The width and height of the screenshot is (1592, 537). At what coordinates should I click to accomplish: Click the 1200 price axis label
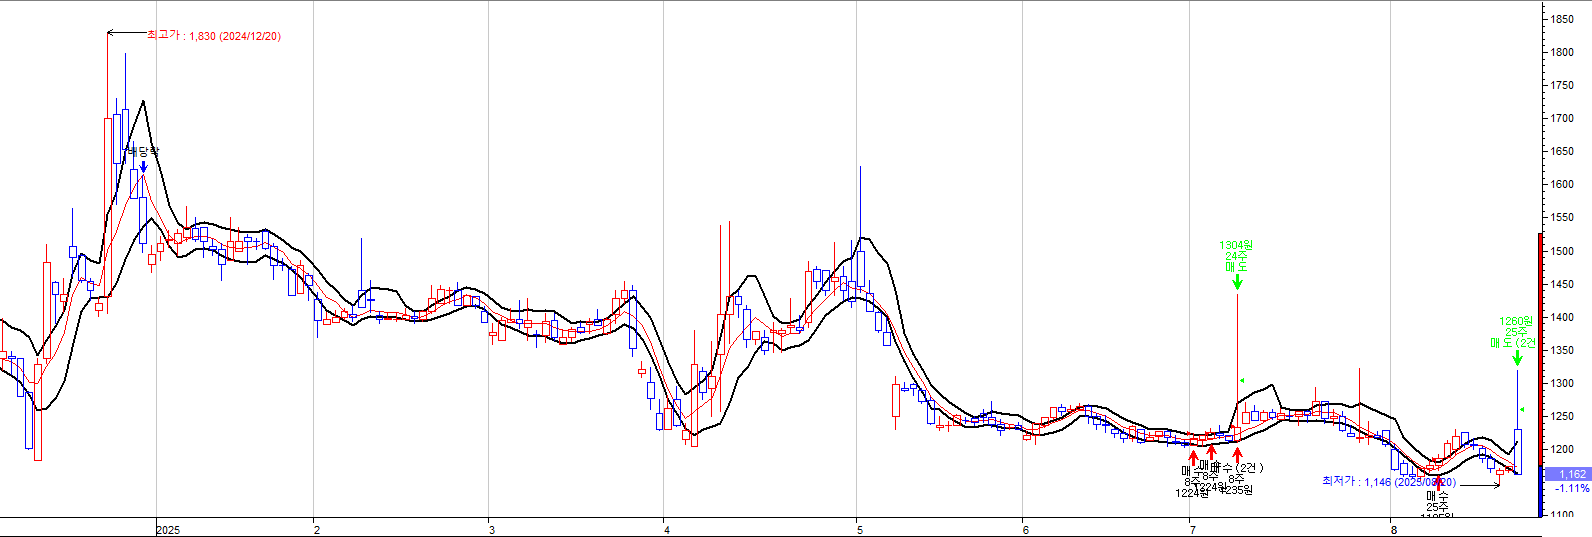pos(1562,449)
